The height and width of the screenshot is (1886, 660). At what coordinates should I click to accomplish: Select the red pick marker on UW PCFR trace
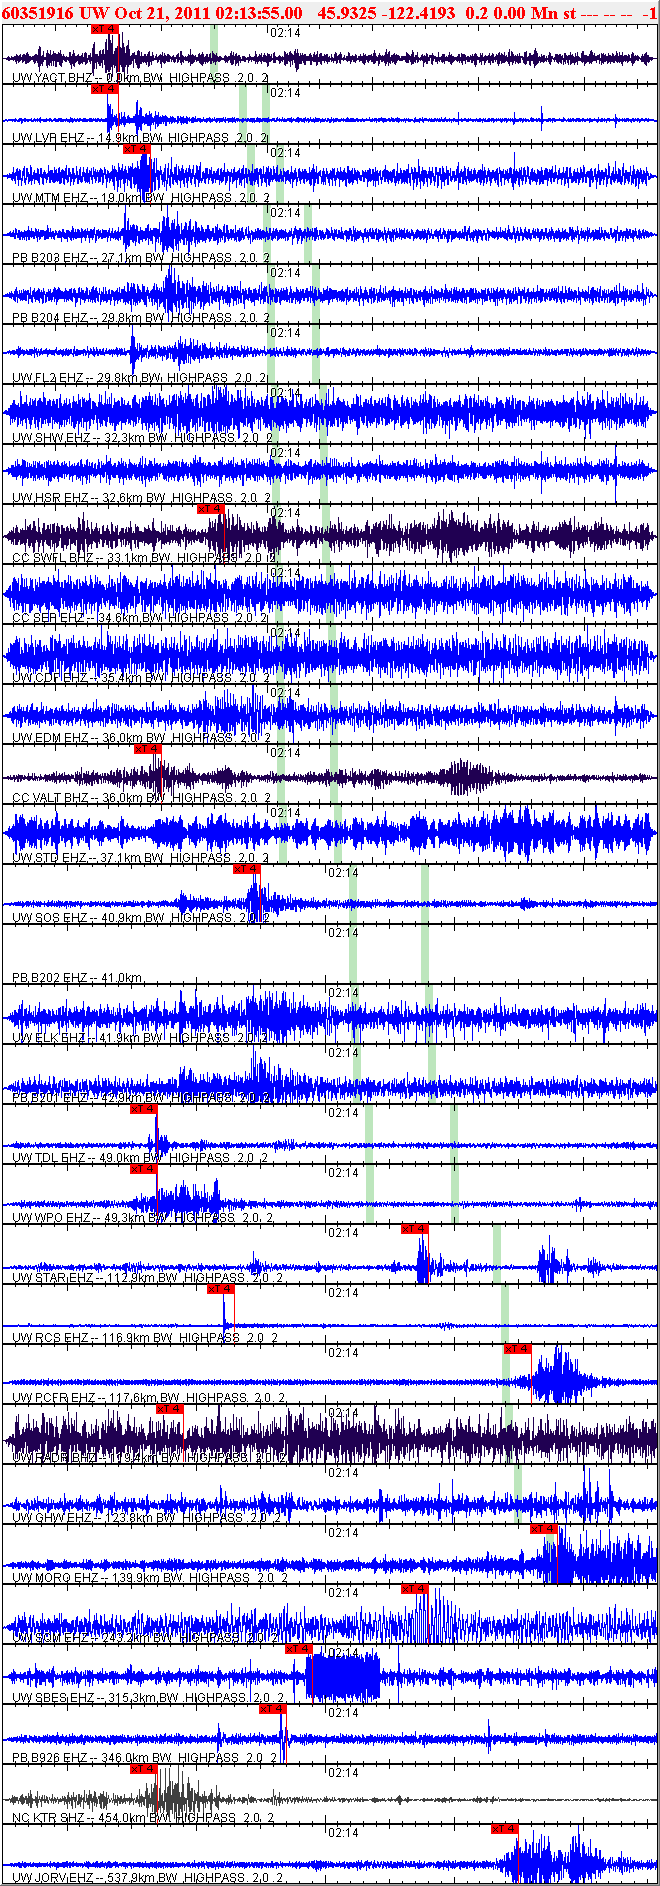click(x=516, y=1349)
